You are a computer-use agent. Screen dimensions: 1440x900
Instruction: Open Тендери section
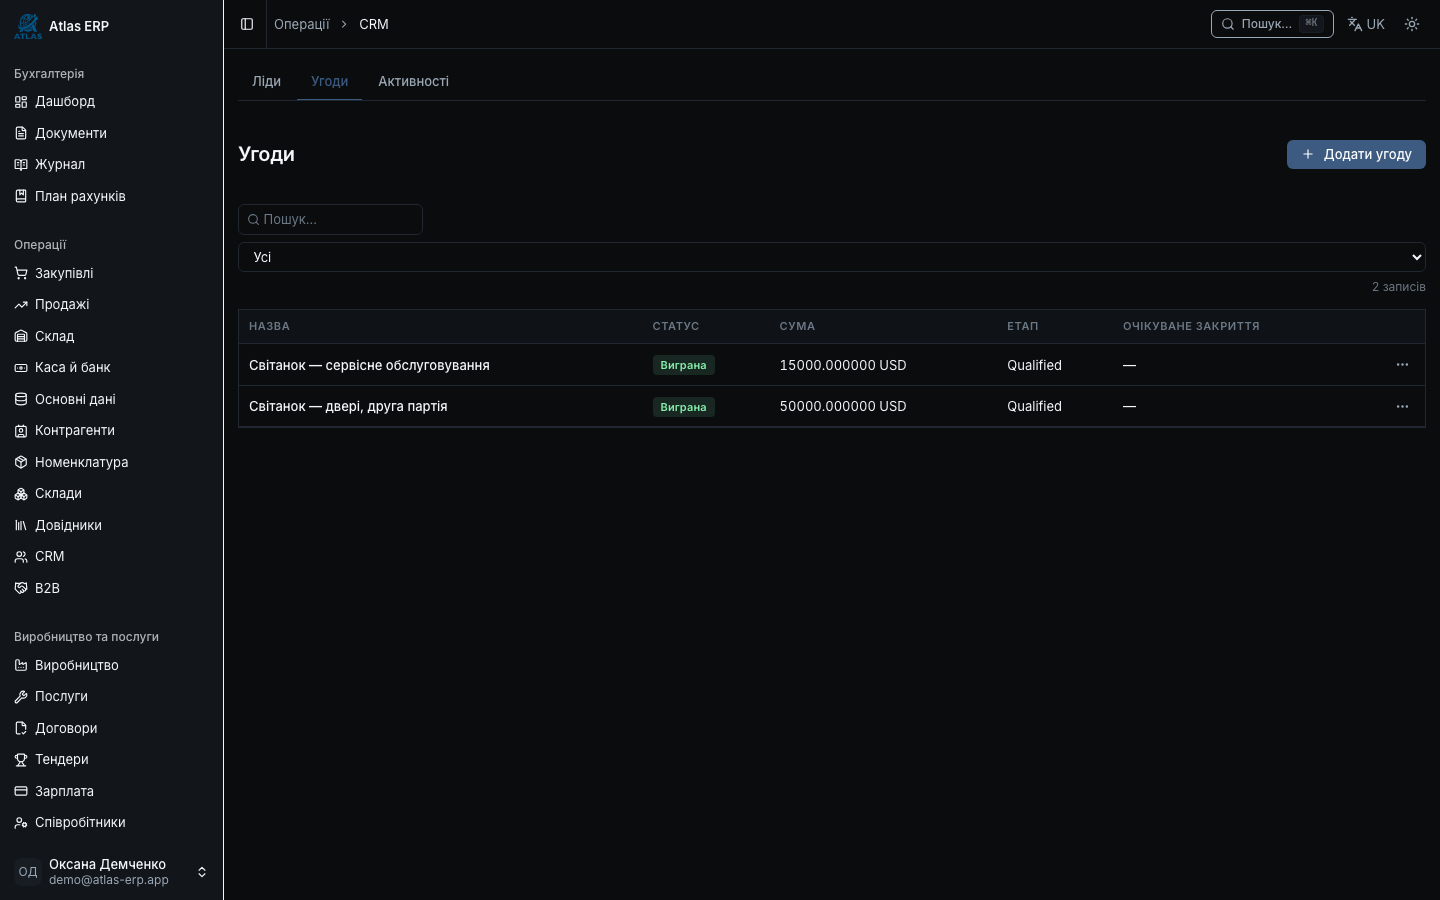(111, 759)
